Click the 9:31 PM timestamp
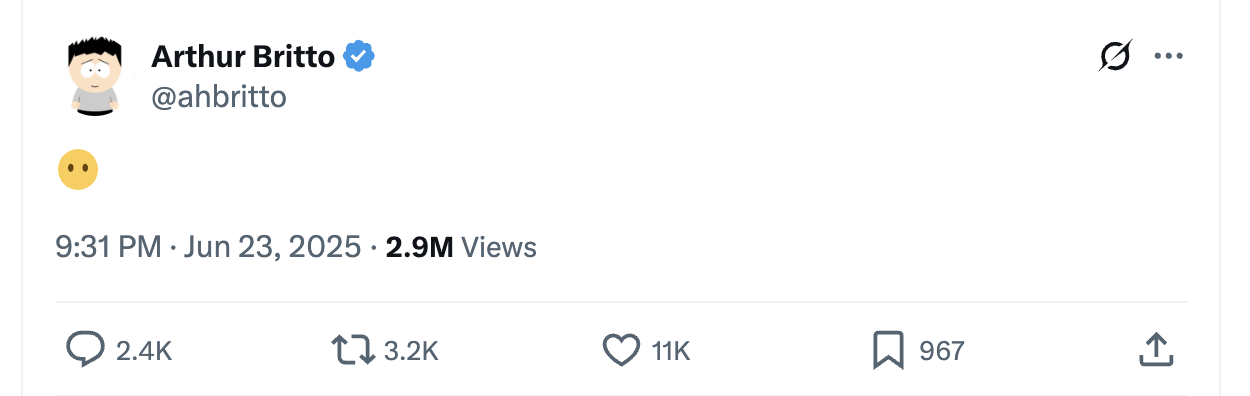 108,247
